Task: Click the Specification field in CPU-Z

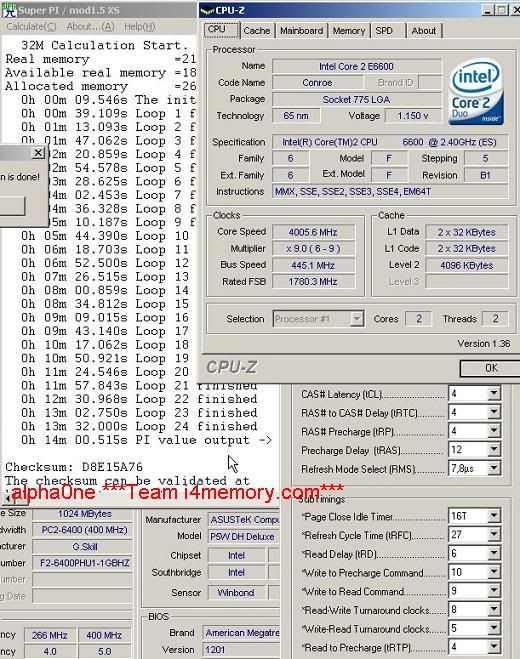Action: pyautogui.click(x=390, y=142)
